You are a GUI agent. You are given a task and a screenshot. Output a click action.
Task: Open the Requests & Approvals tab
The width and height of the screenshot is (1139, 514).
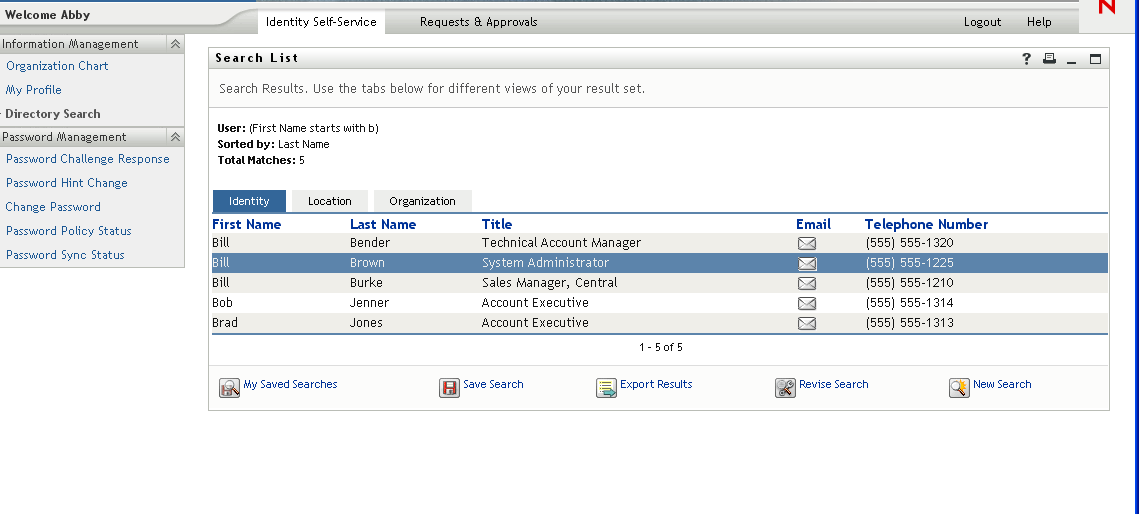point(478,22)
